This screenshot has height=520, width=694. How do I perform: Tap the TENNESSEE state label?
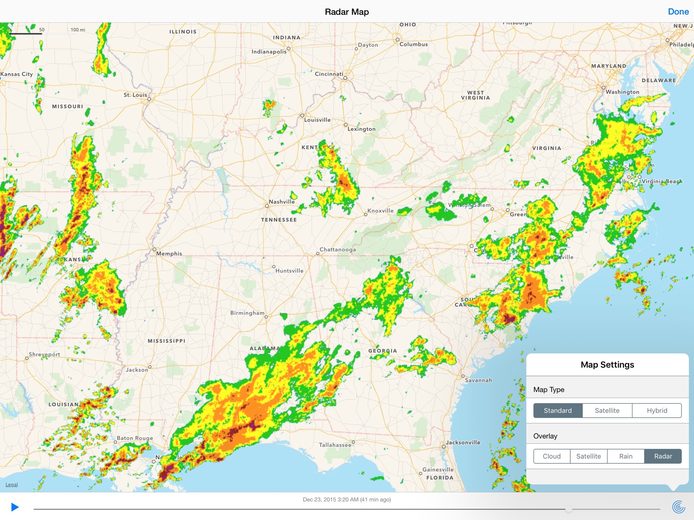point(279,220)
